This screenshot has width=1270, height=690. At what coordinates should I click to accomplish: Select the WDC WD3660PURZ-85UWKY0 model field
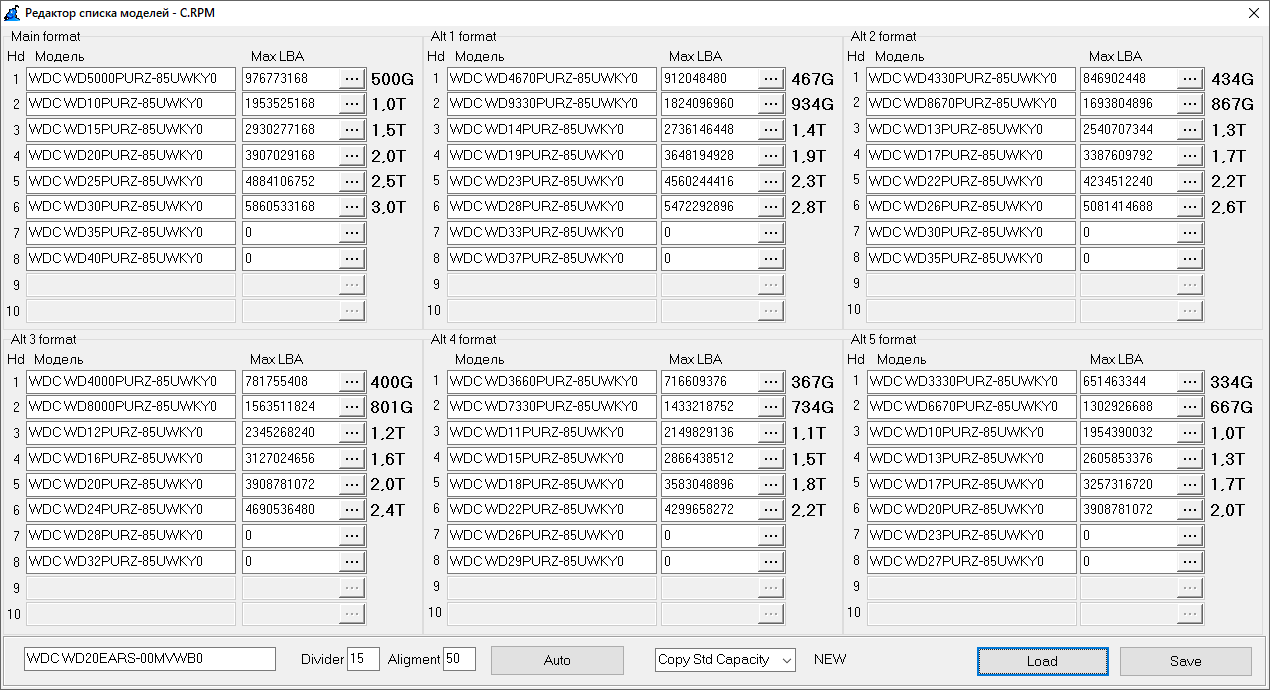[x=552, y=382]
